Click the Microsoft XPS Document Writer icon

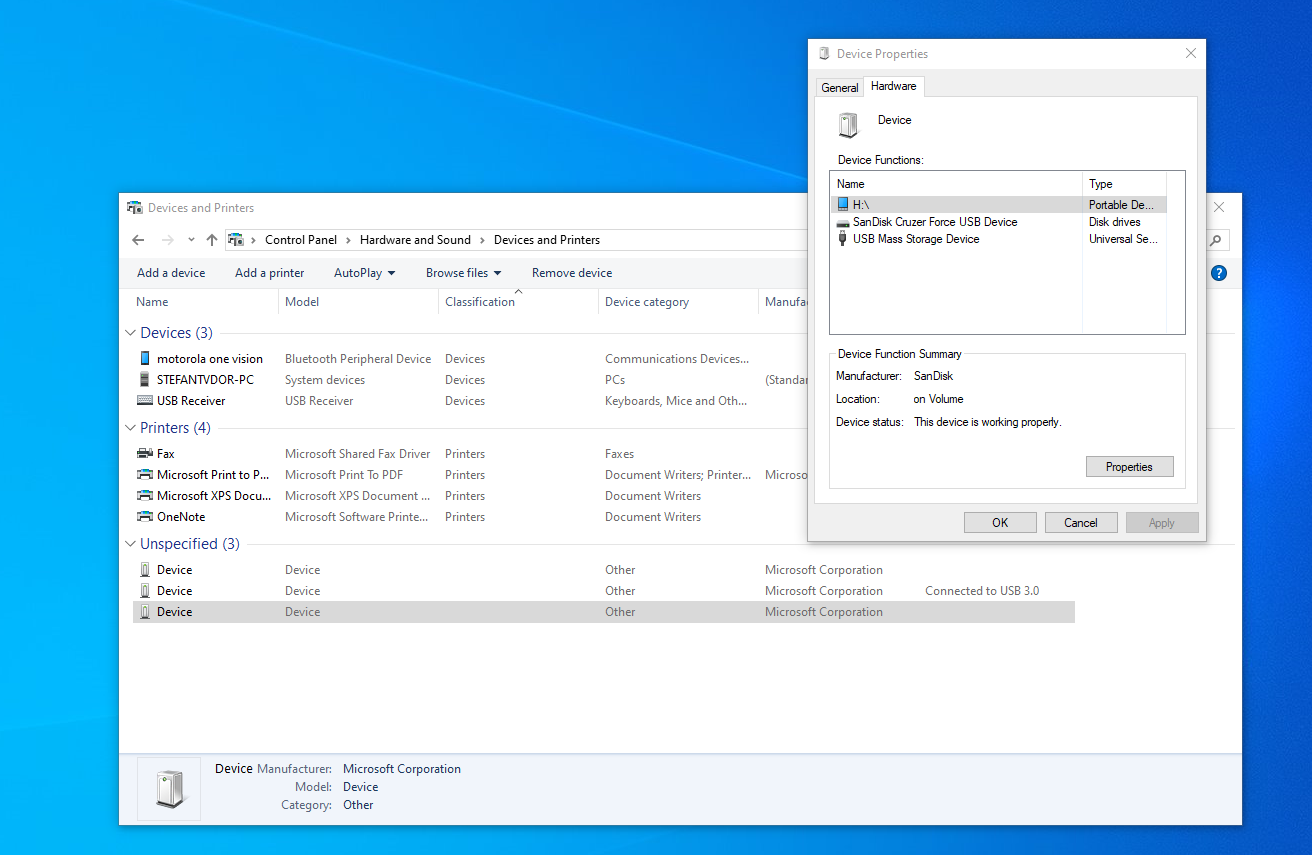click(x=145, y=495)
